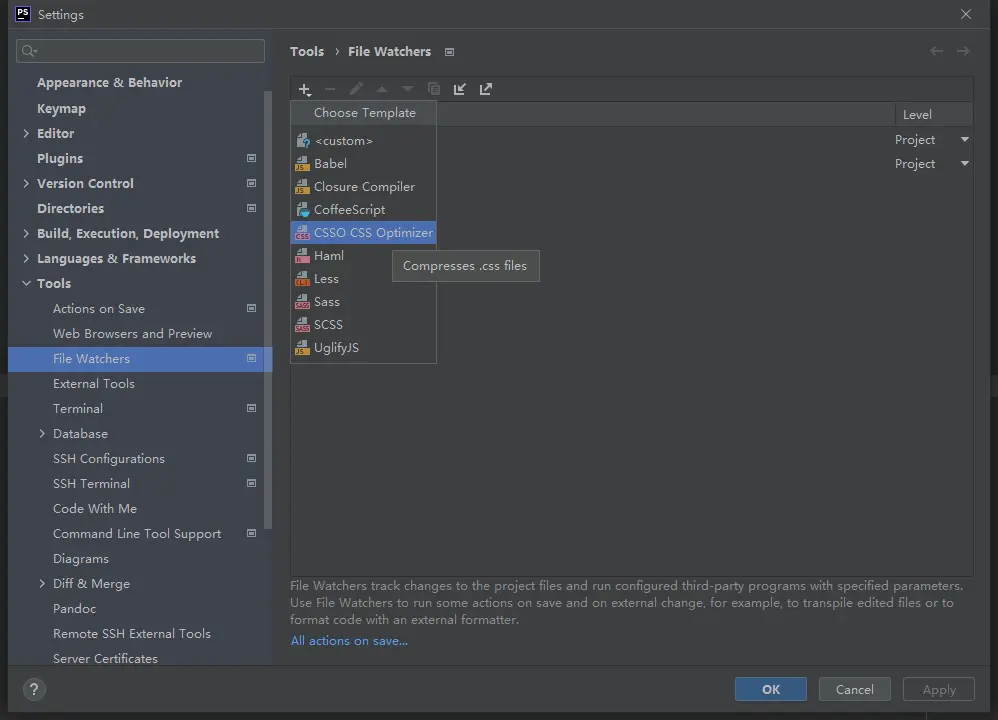Click the project-settings icon on SSH Configurations row
Viewport: 998px width, 720px height.
251,458
